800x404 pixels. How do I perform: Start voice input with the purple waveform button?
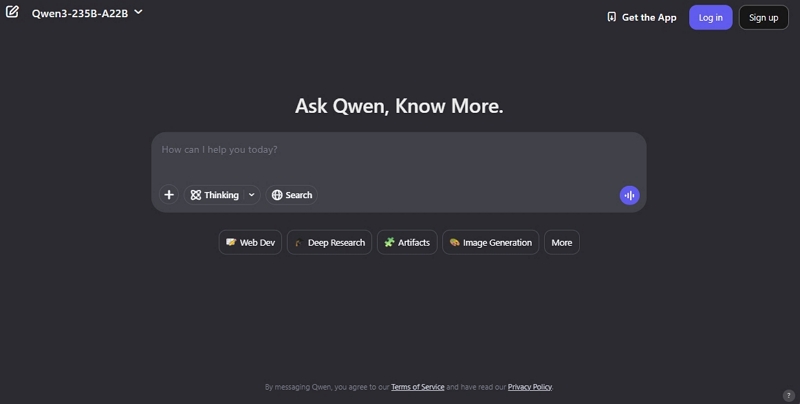tap(630, 195)
